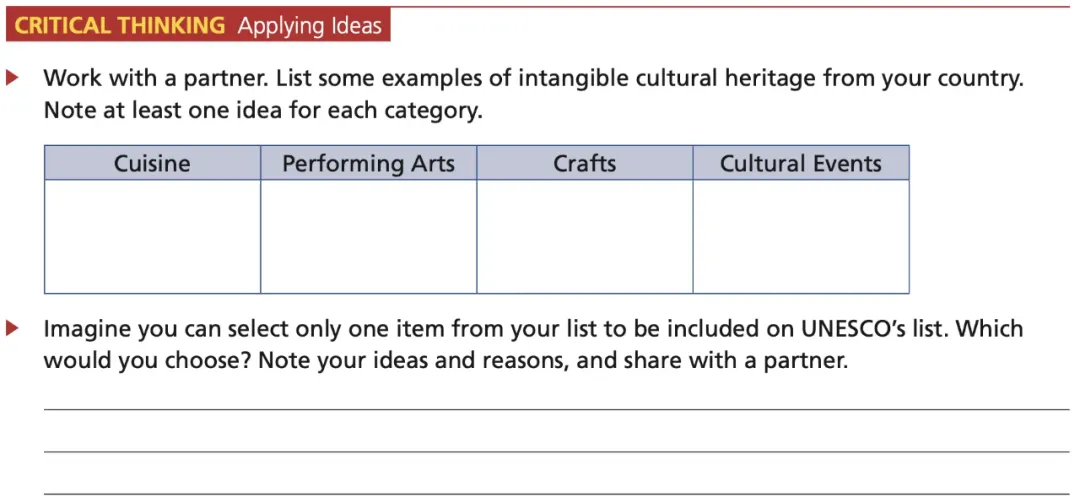Screen dimensions: 1080x503
Task: Click the first blank answer line
Action: pos(557,409)
